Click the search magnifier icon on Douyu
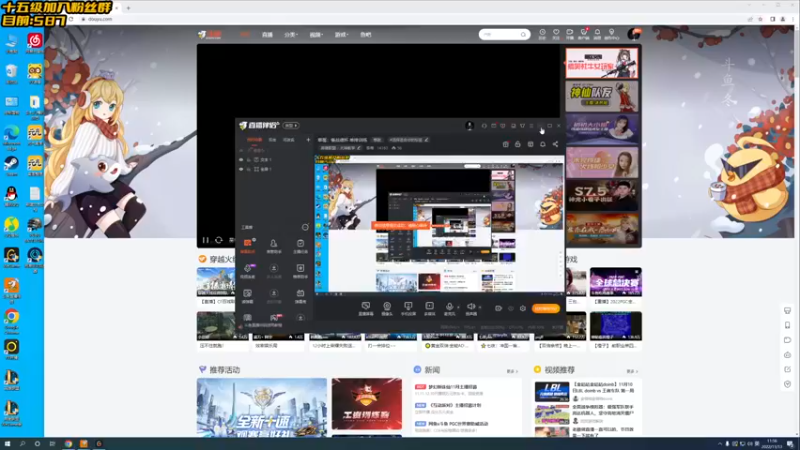Viewport: 800px width, 450px height. [x=523, y=34]
